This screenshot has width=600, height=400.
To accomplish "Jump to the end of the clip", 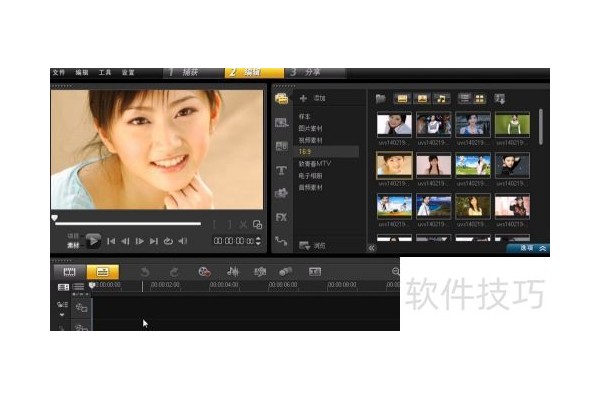I will (x=154, y=241).
